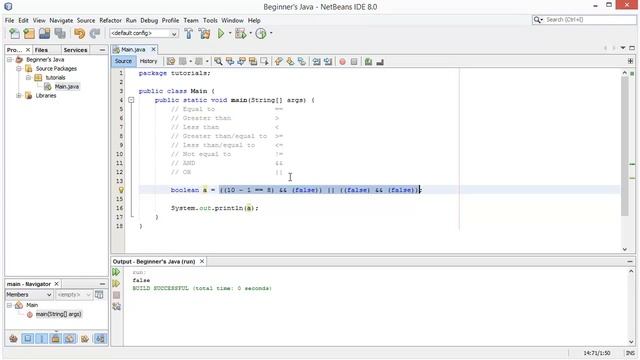Image resolution: width=640 pixels, height=360 pixels.
Task: Click the New Project toolbar icon
Action: point(29,33)
